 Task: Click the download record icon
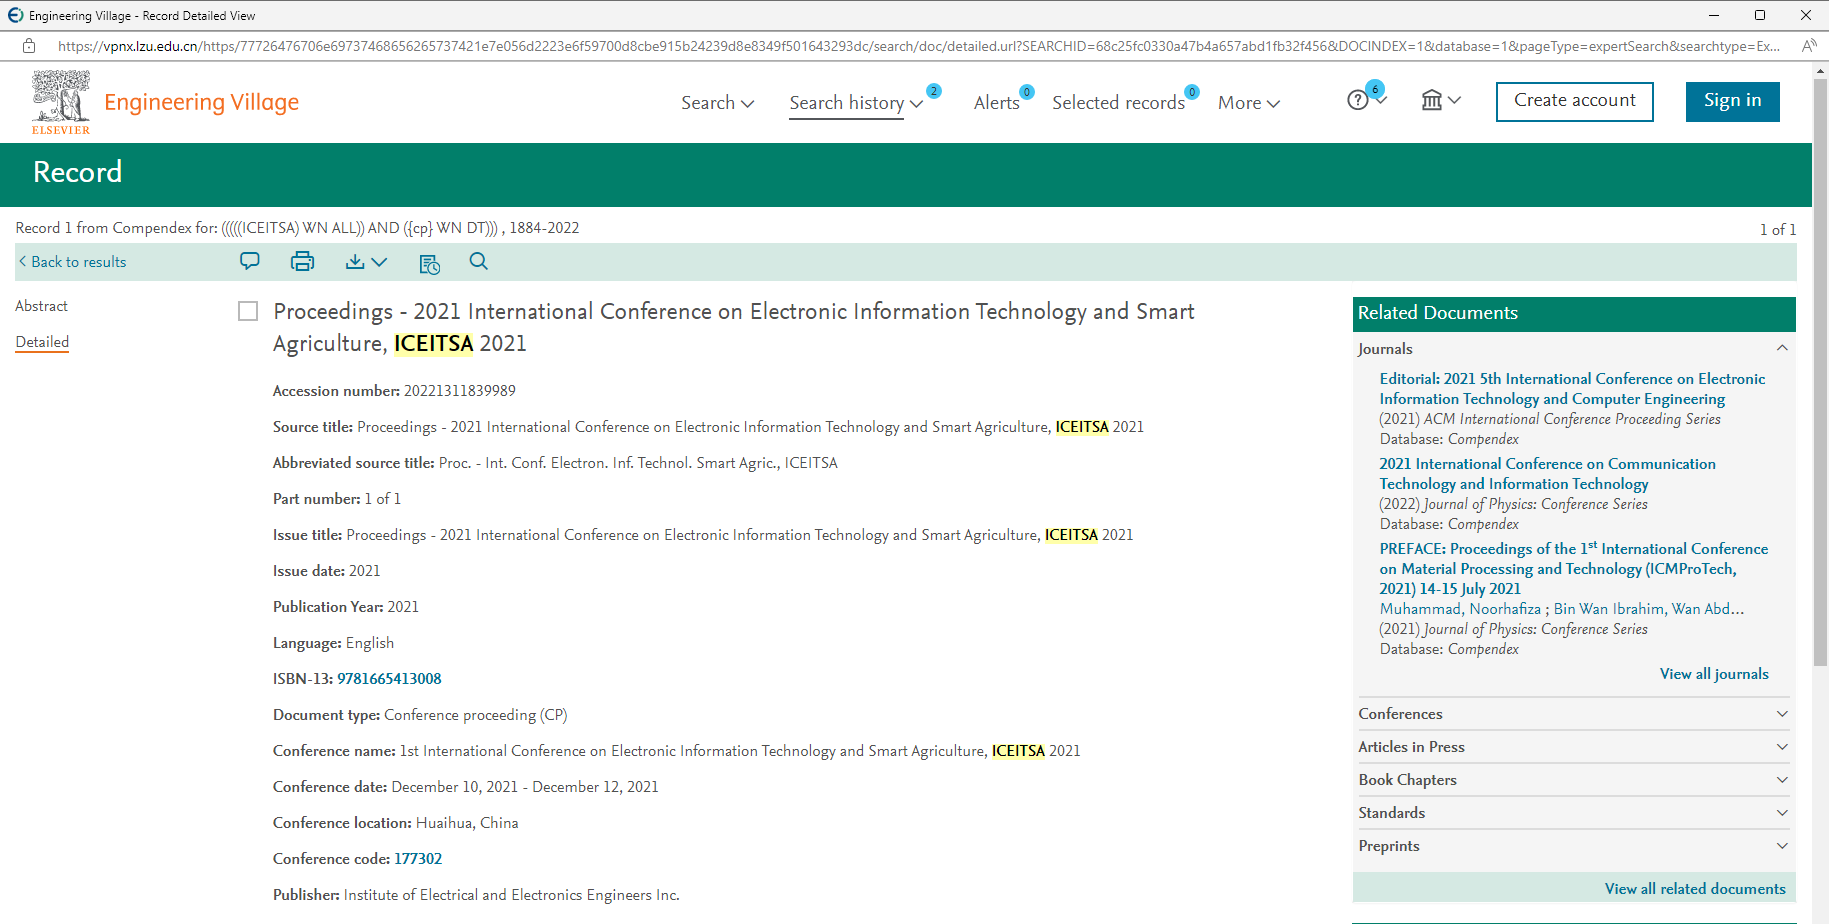tap(355, 261)
